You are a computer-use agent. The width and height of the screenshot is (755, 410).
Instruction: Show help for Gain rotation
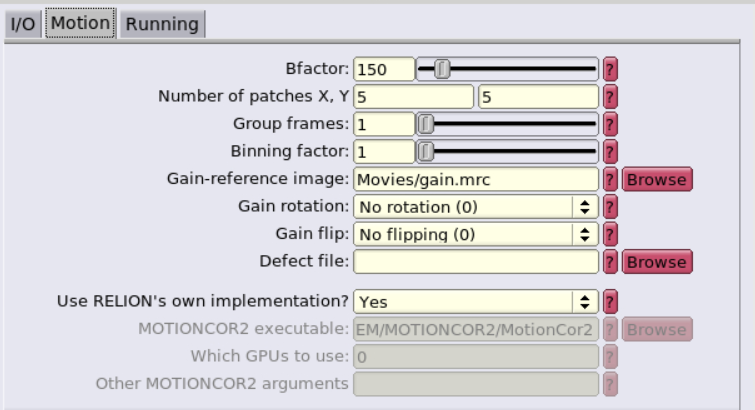[610, 207]
